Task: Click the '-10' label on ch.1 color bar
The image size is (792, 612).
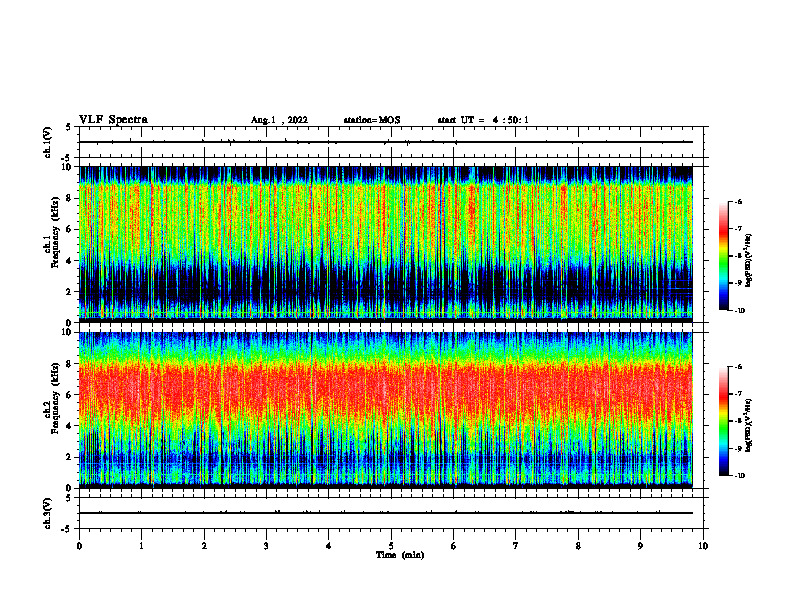Action: (739, 311)
